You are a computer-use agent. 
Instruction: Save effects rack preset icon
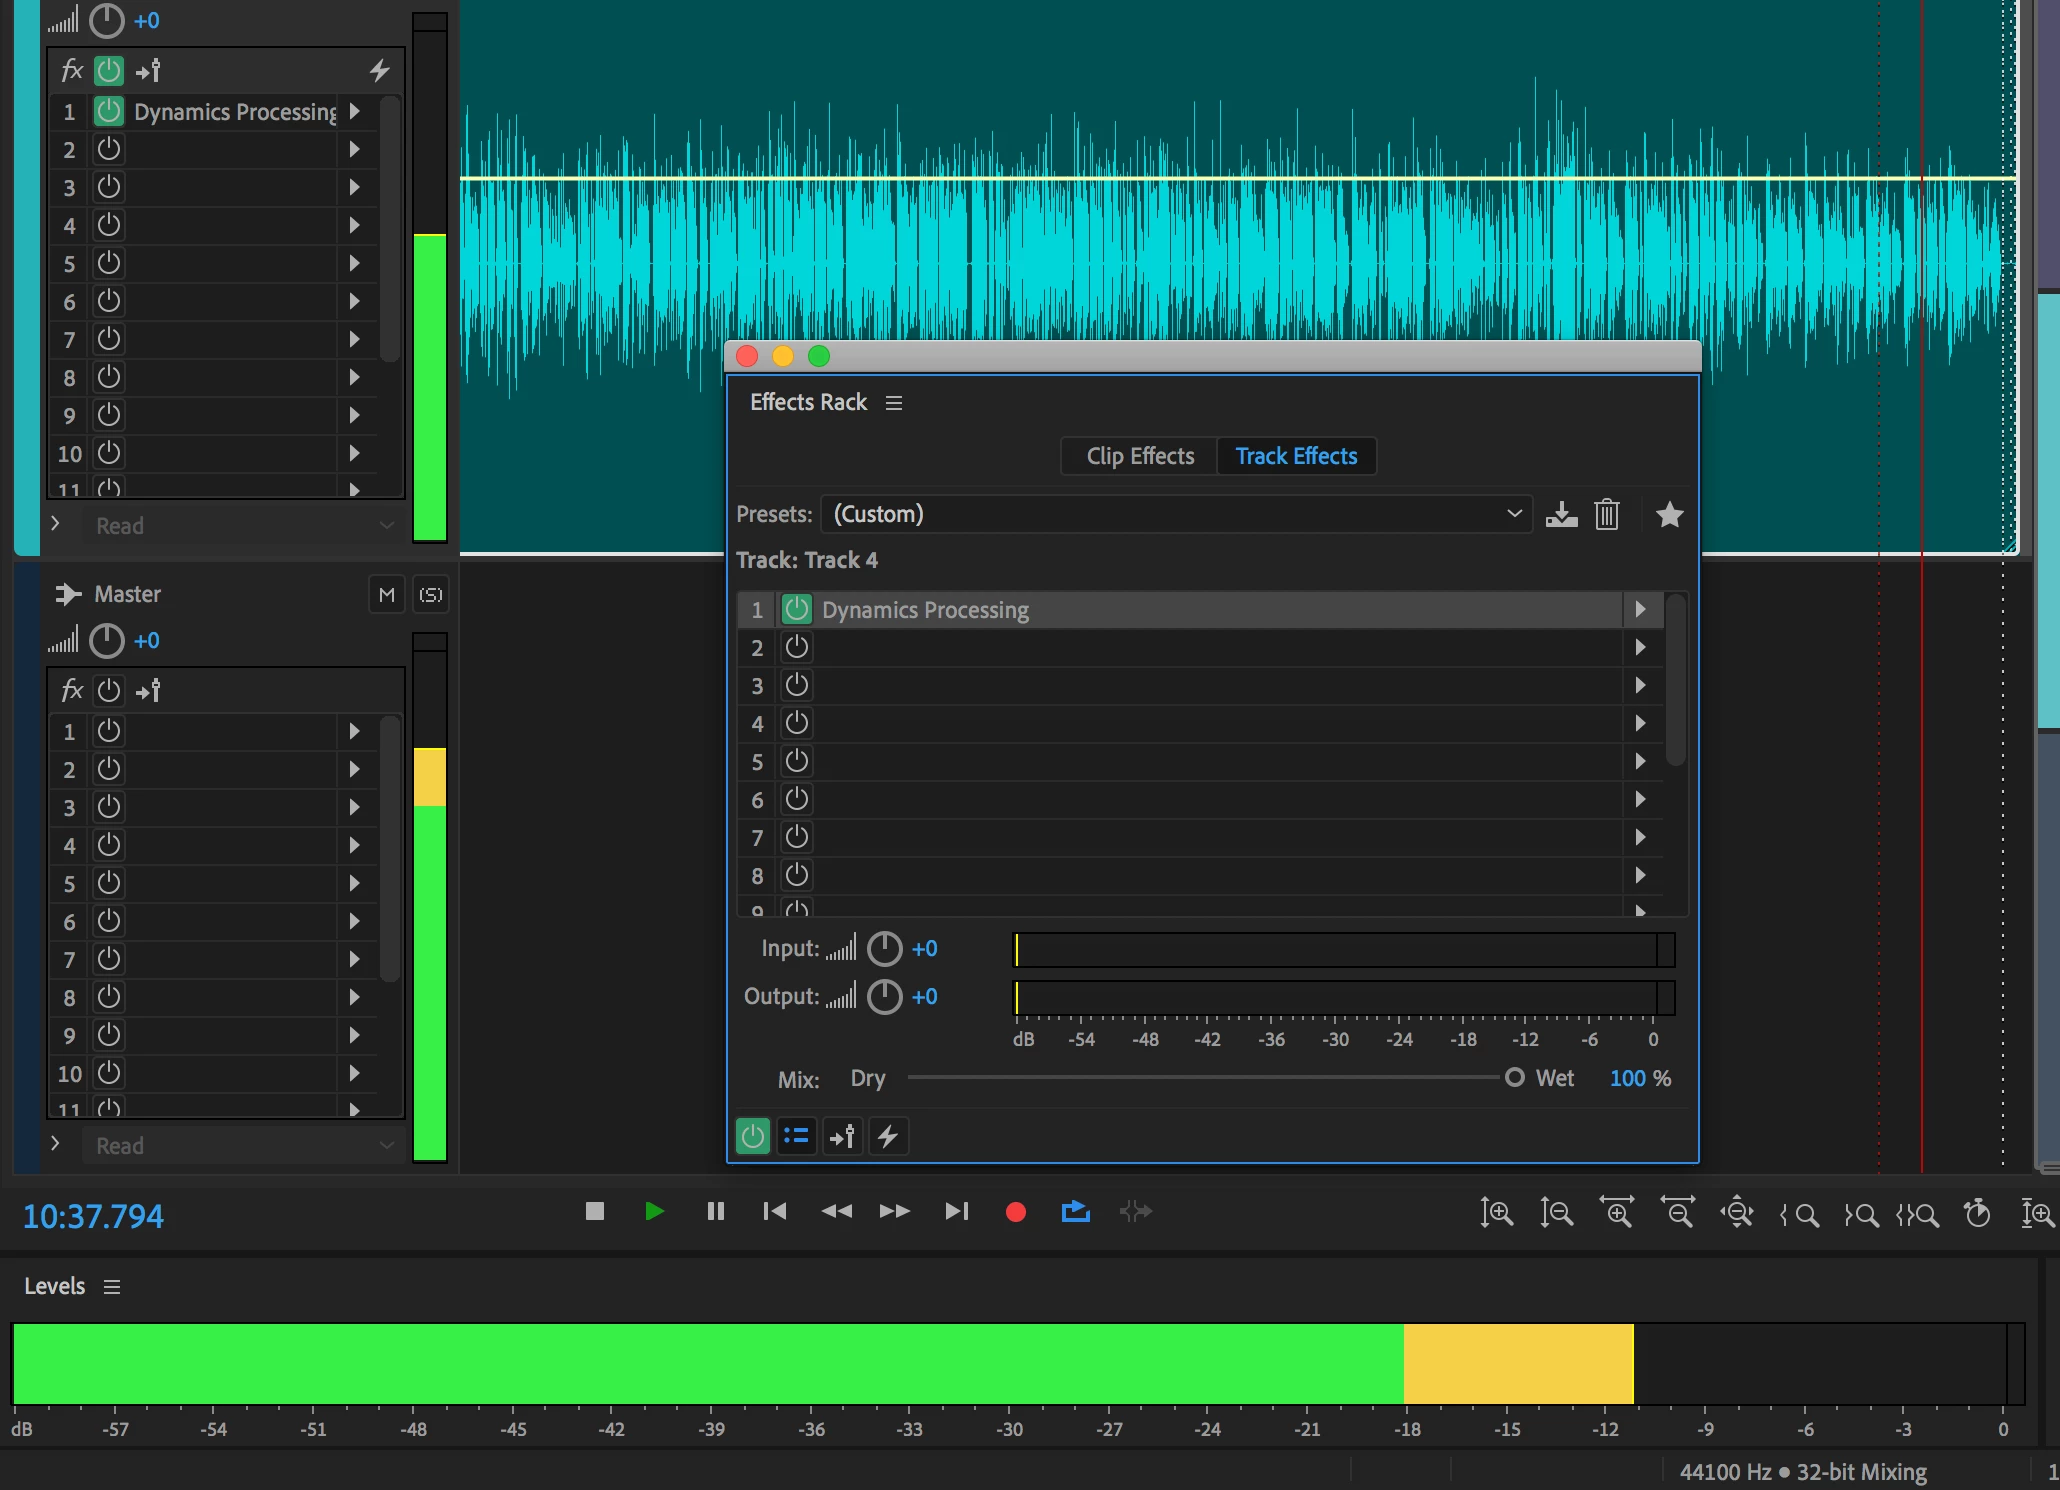click(x=1561, y=515)
